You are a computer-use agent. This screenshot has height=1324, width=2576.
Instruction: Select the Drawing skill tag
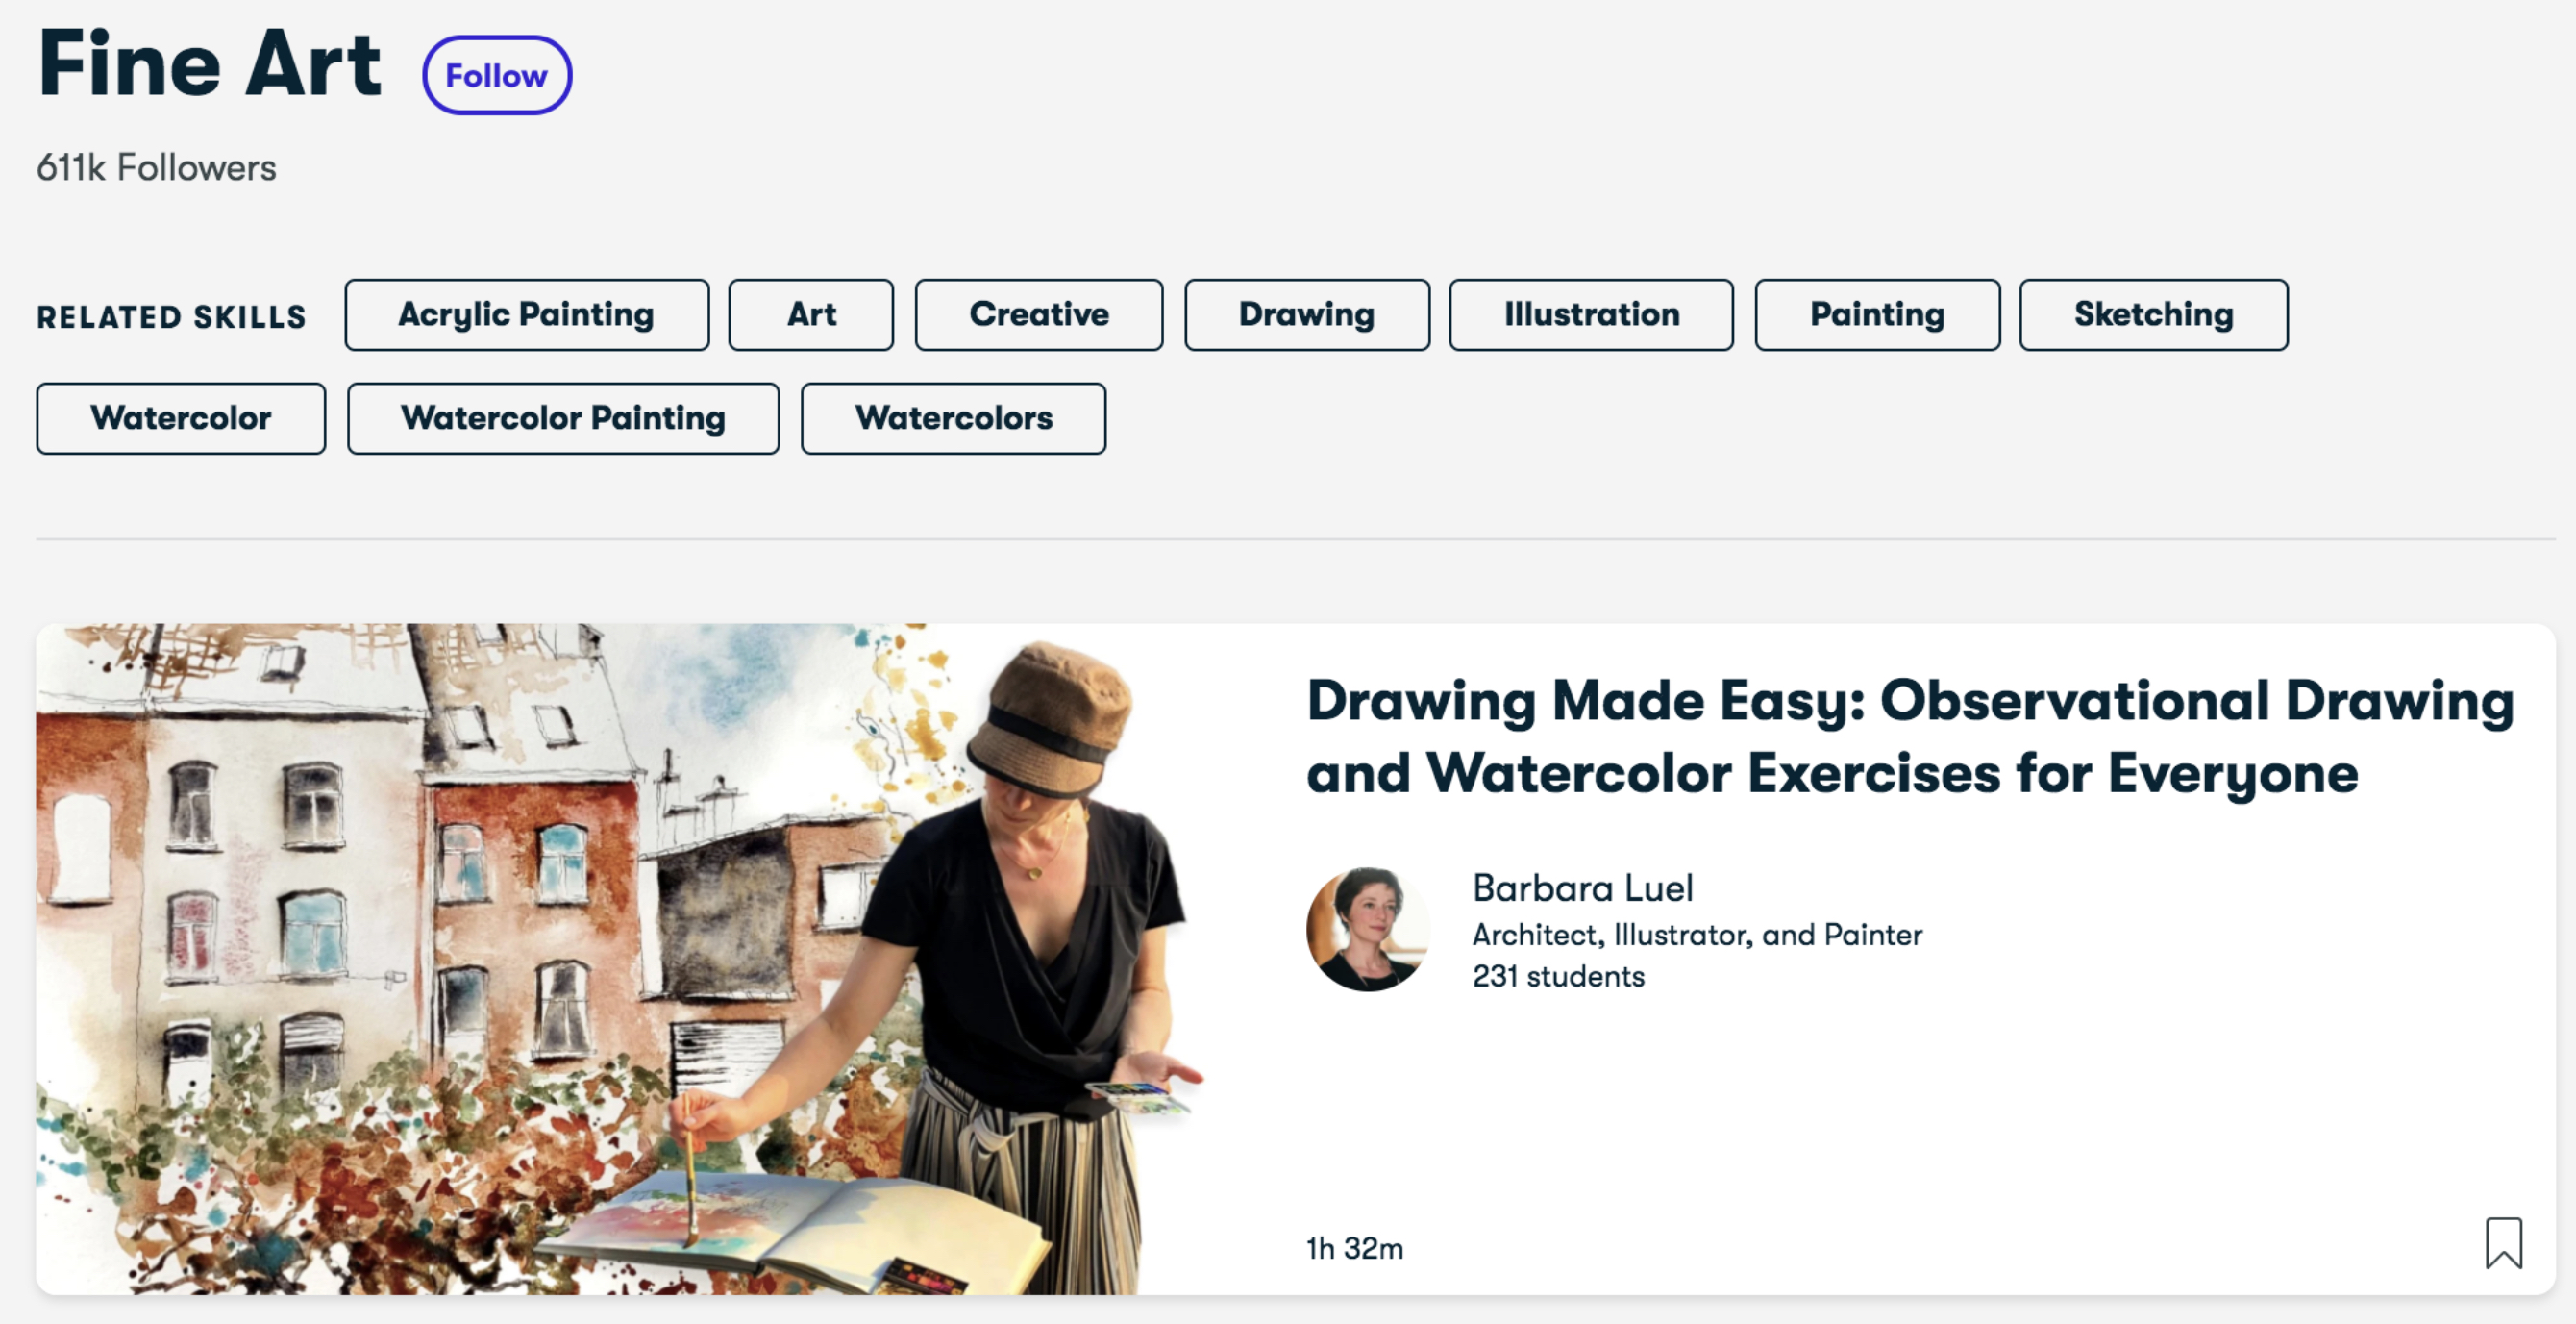1307,315
